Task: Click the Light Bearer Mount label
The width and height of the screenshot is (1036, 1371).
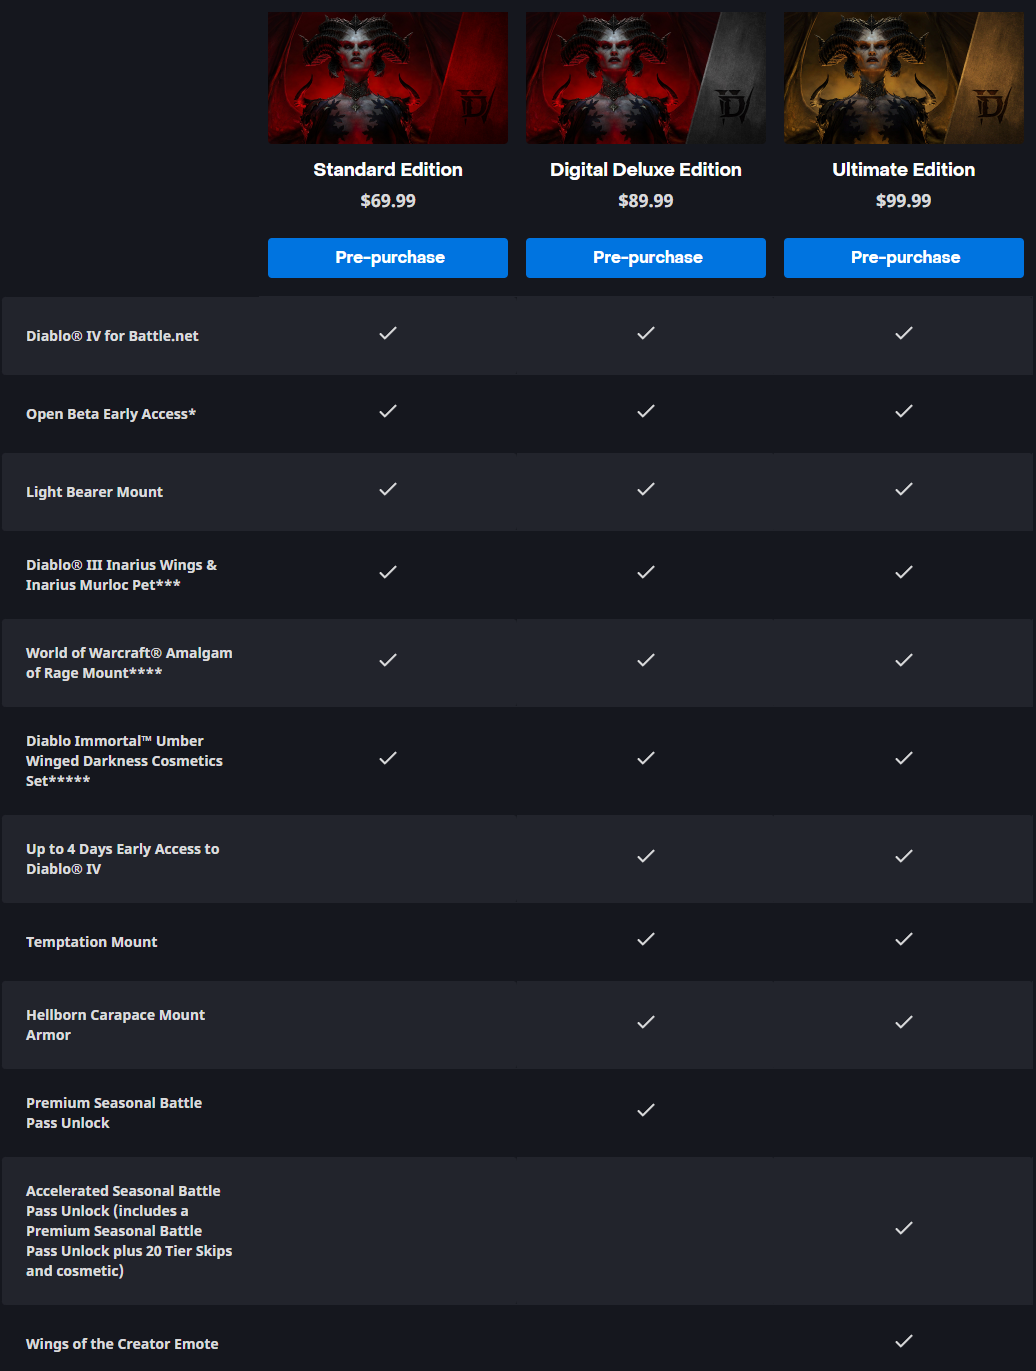Action: click(x=94, y=492)
